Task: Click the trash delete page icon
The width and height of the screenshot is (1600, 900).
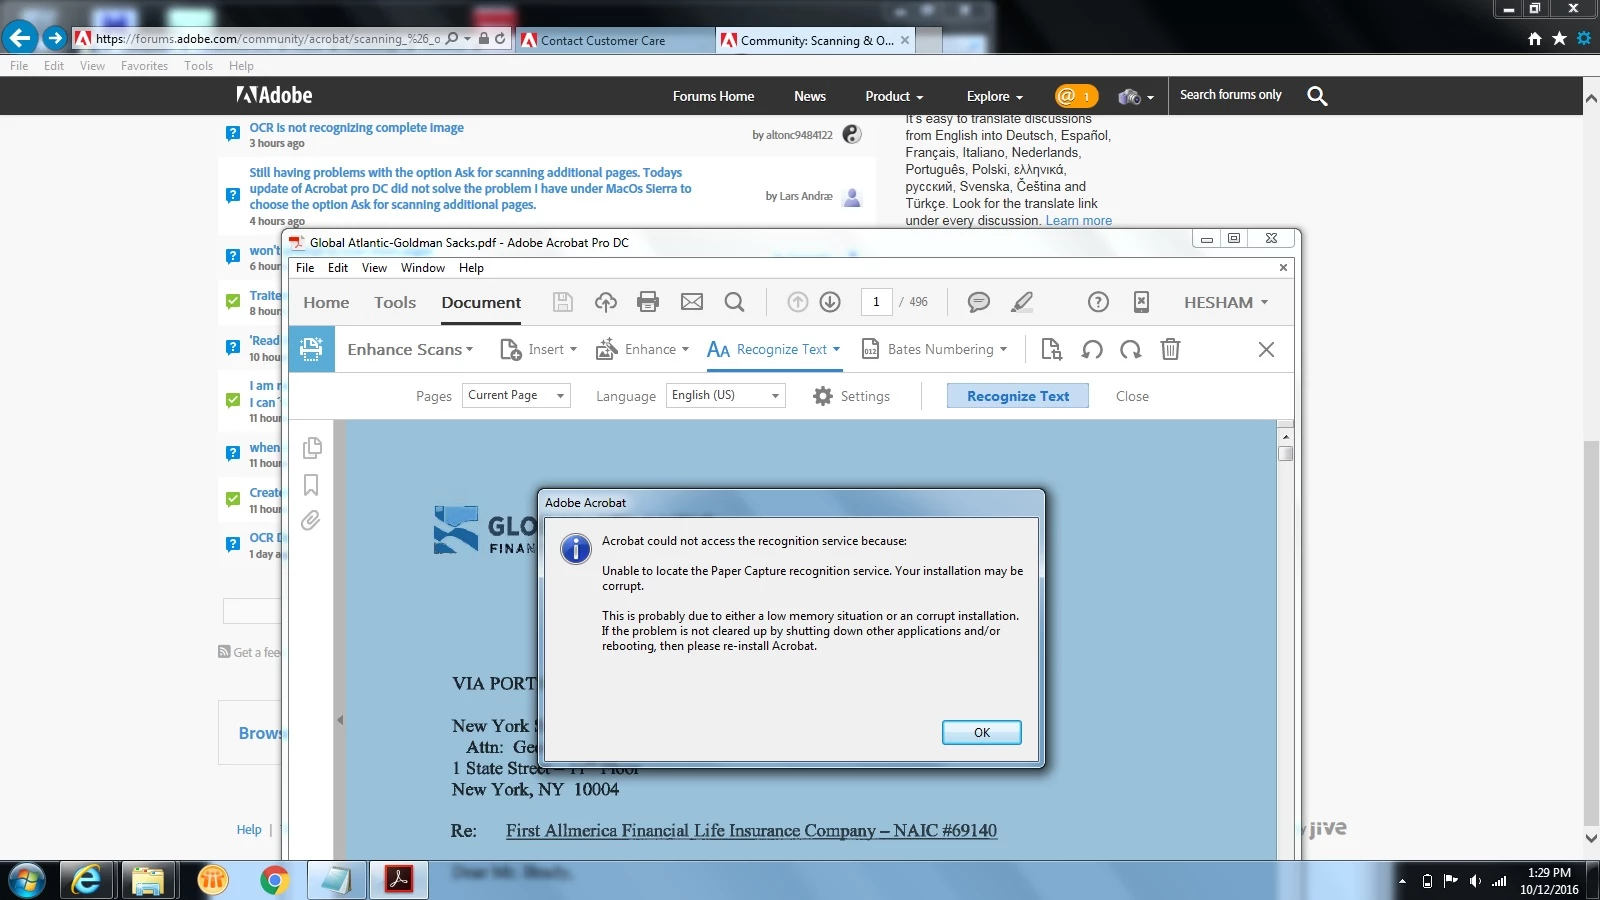Action: coord(1171,349)
